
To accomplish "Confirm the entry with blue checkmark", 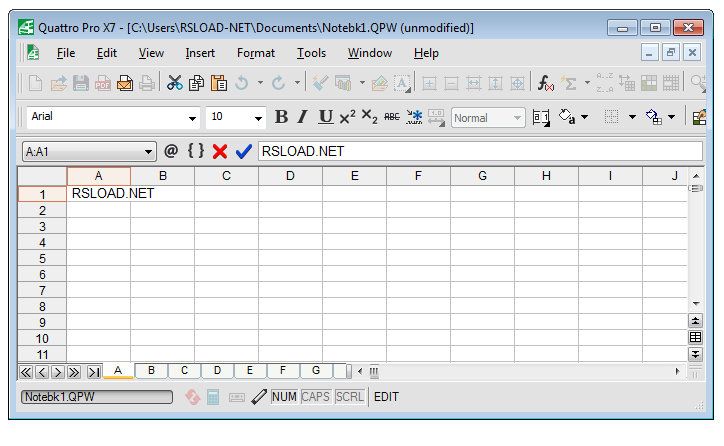I will click(243, 151).
